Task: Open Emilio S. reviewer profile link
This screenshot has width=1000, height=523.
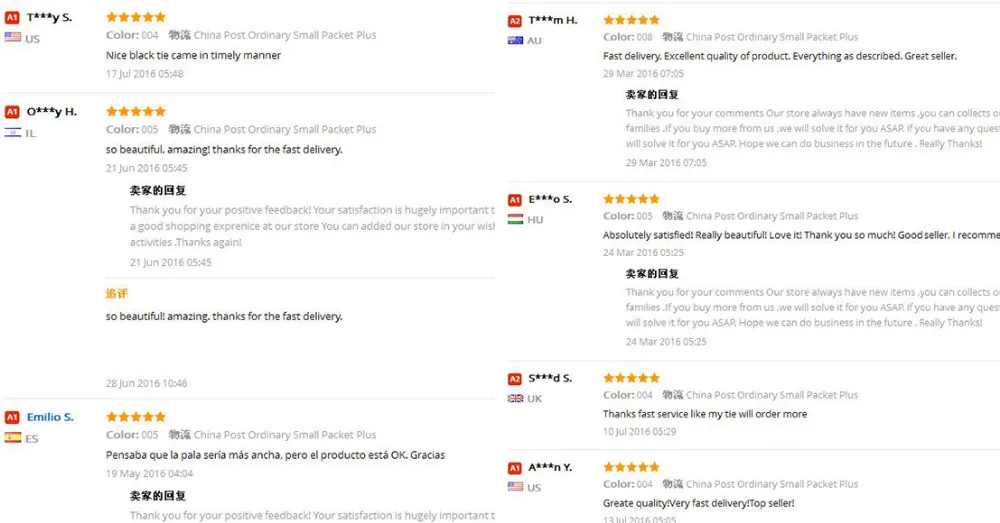Action: click(50, 417)
